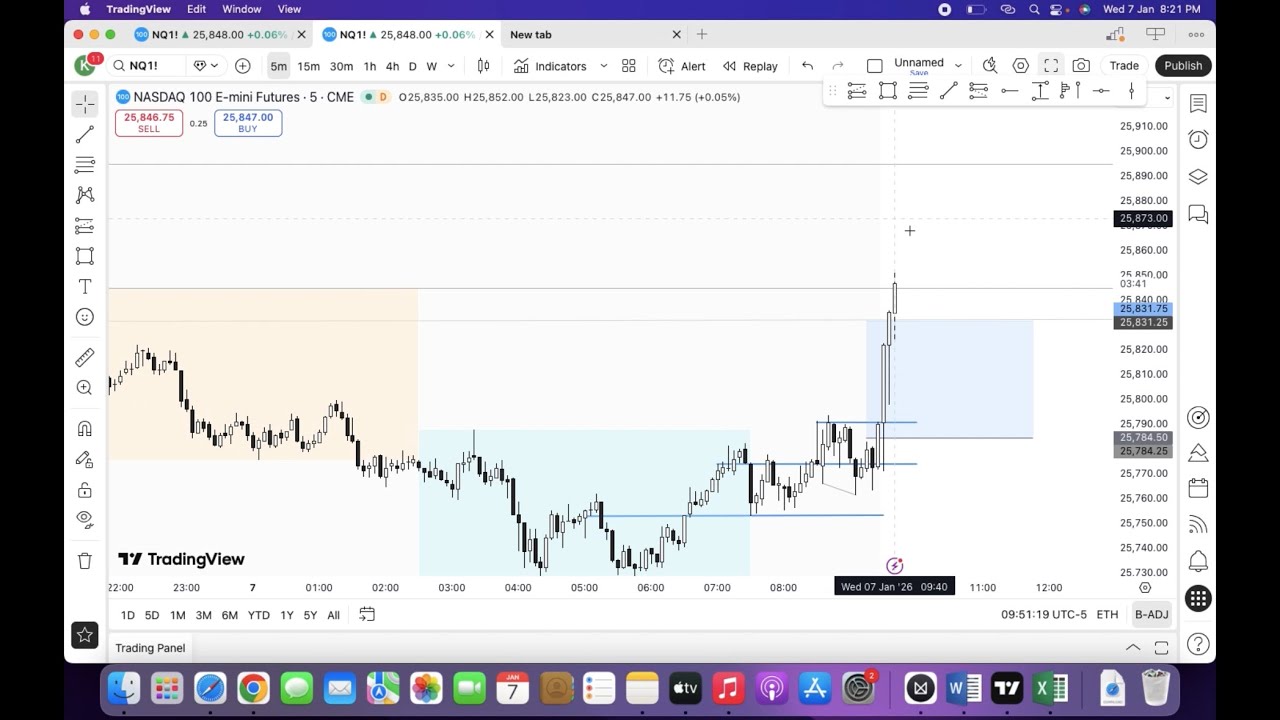Activate the zoom in tool

tap(85, 387)
